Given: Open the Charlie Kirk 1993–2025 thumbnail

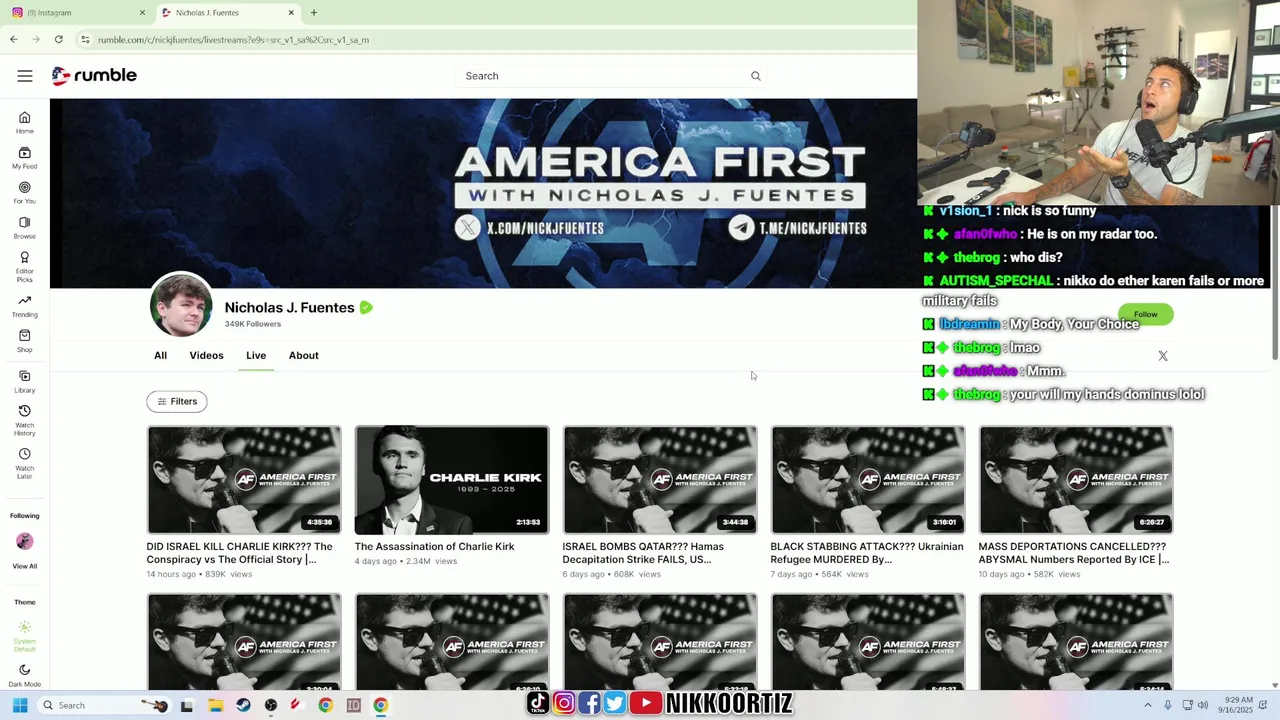Looking at the screenshot, I should (x=452, y=480).
